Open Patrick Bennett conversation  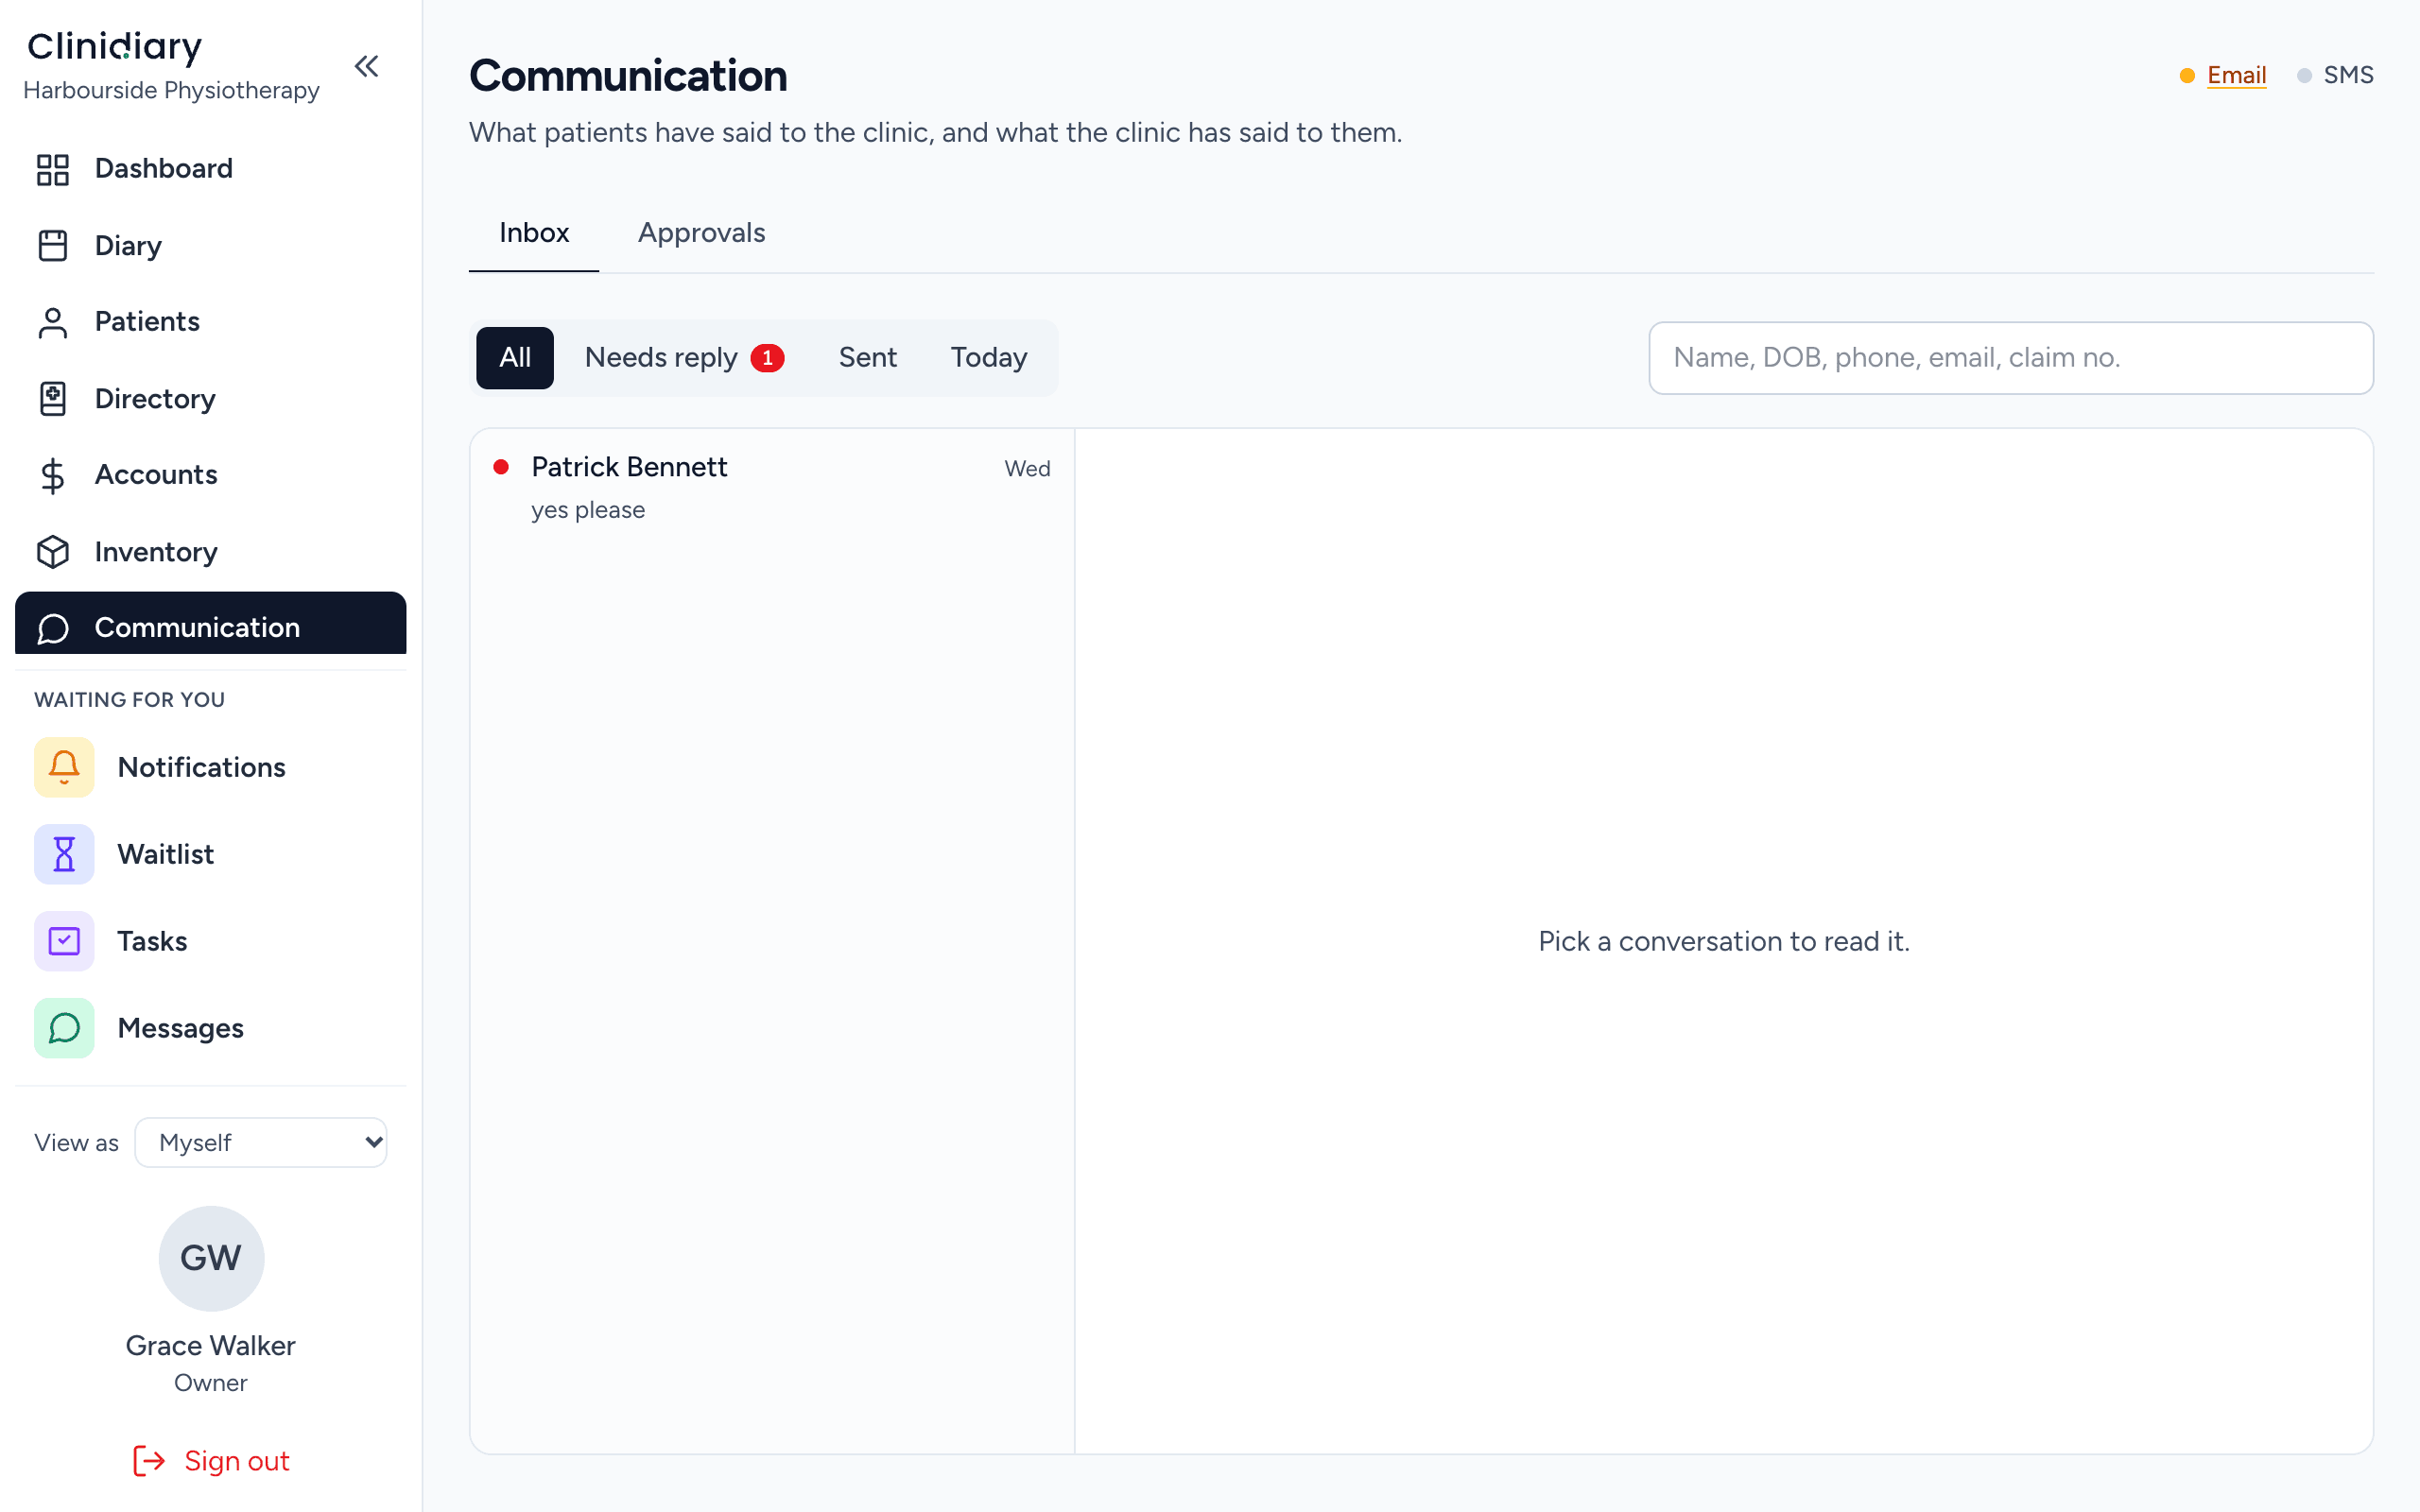click(x=772, y=487)
